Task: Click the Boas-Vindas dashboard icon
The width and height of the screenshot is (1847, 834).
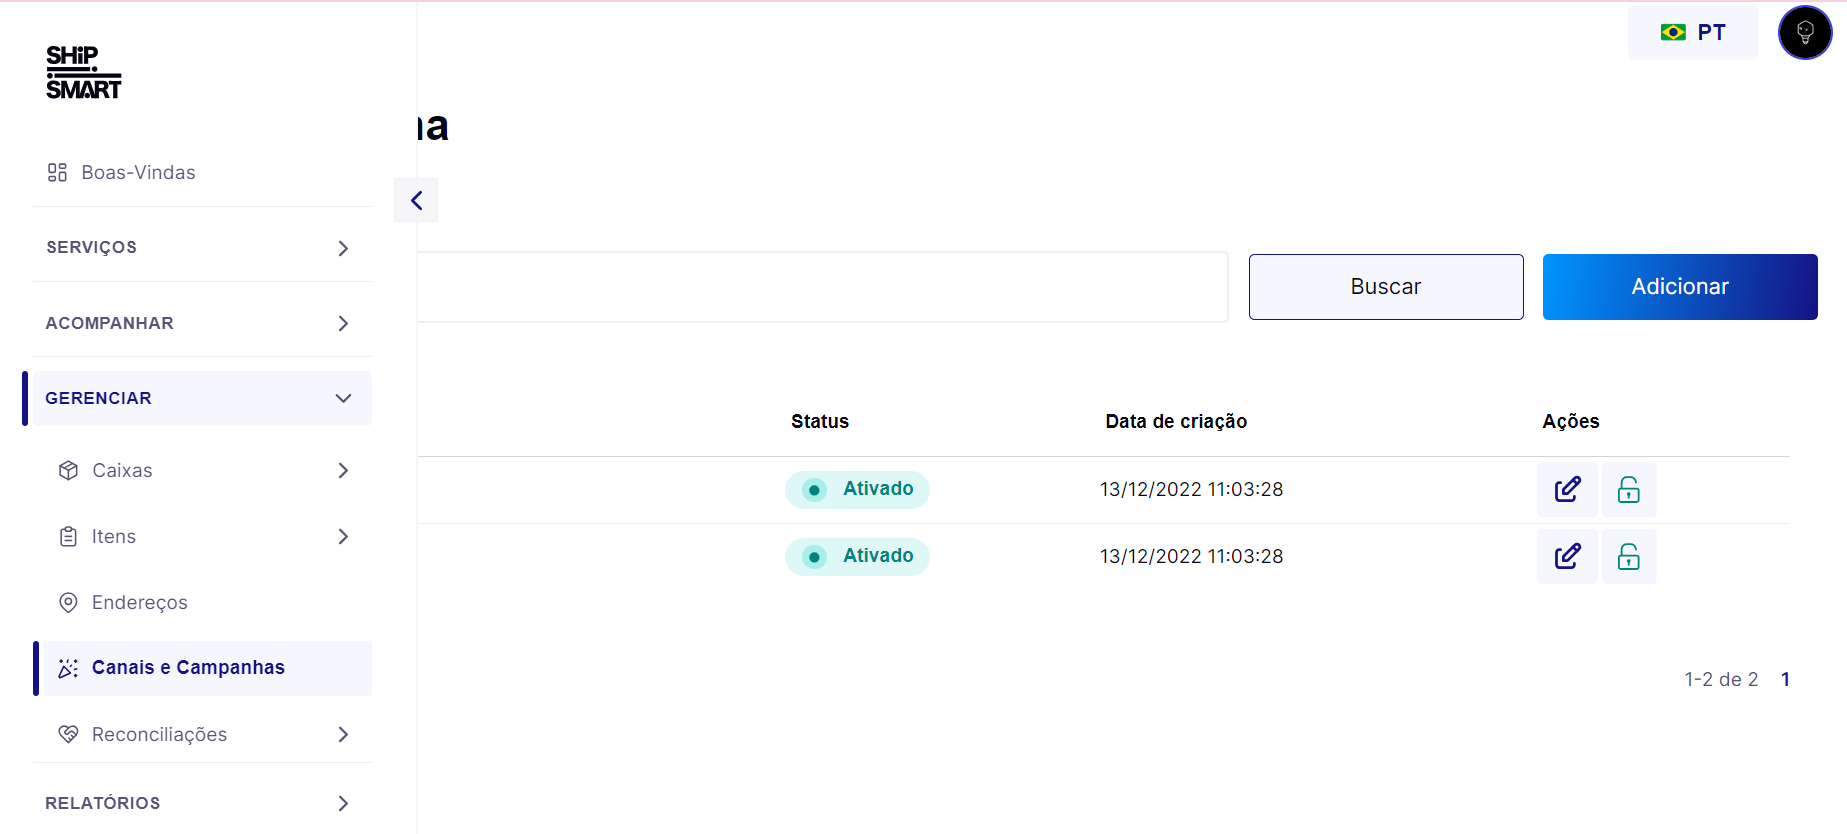Action: click(57, 172)
